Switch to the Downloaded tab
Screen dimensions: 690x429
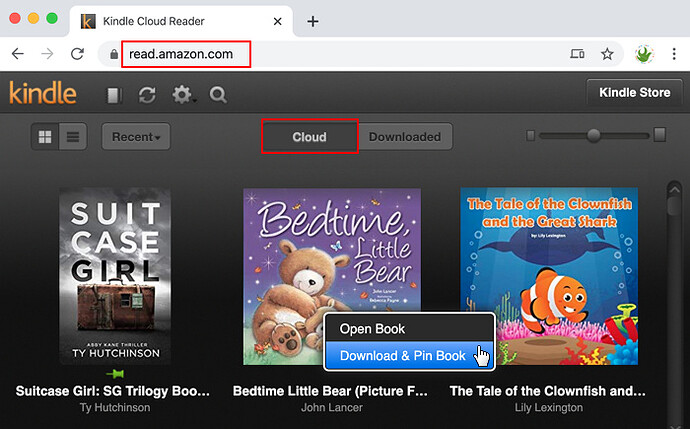(x=404, y=136)
